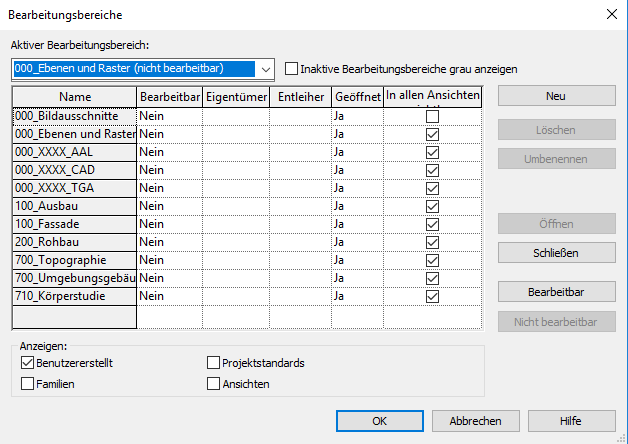Image resolution: width=628 pixels, height=444 pixels.
Task: Open Hilfe for this dialog
Action: click(x=571, y=421)
